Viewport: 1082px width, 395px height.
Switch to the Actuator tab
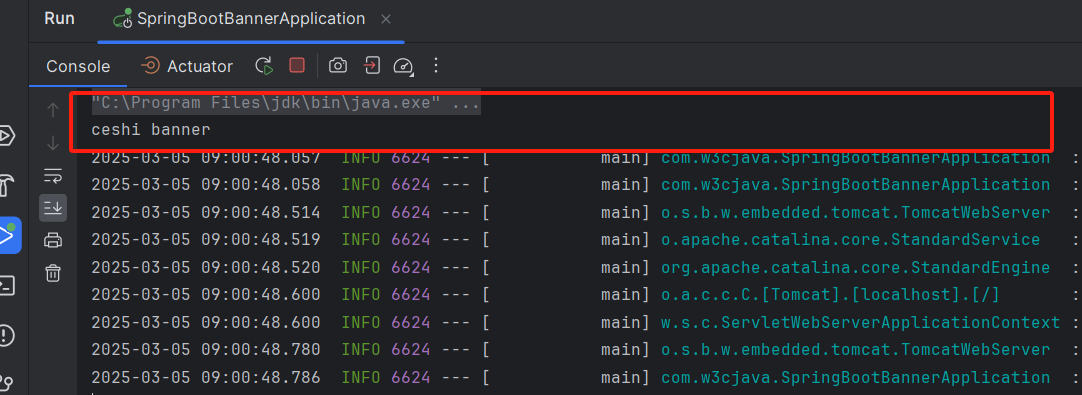(x=186, y=66)
